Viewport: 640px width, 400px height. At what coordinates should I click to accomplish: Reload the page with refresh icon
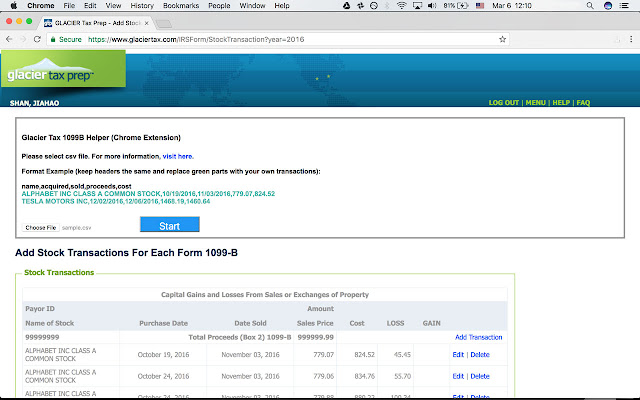37,39
